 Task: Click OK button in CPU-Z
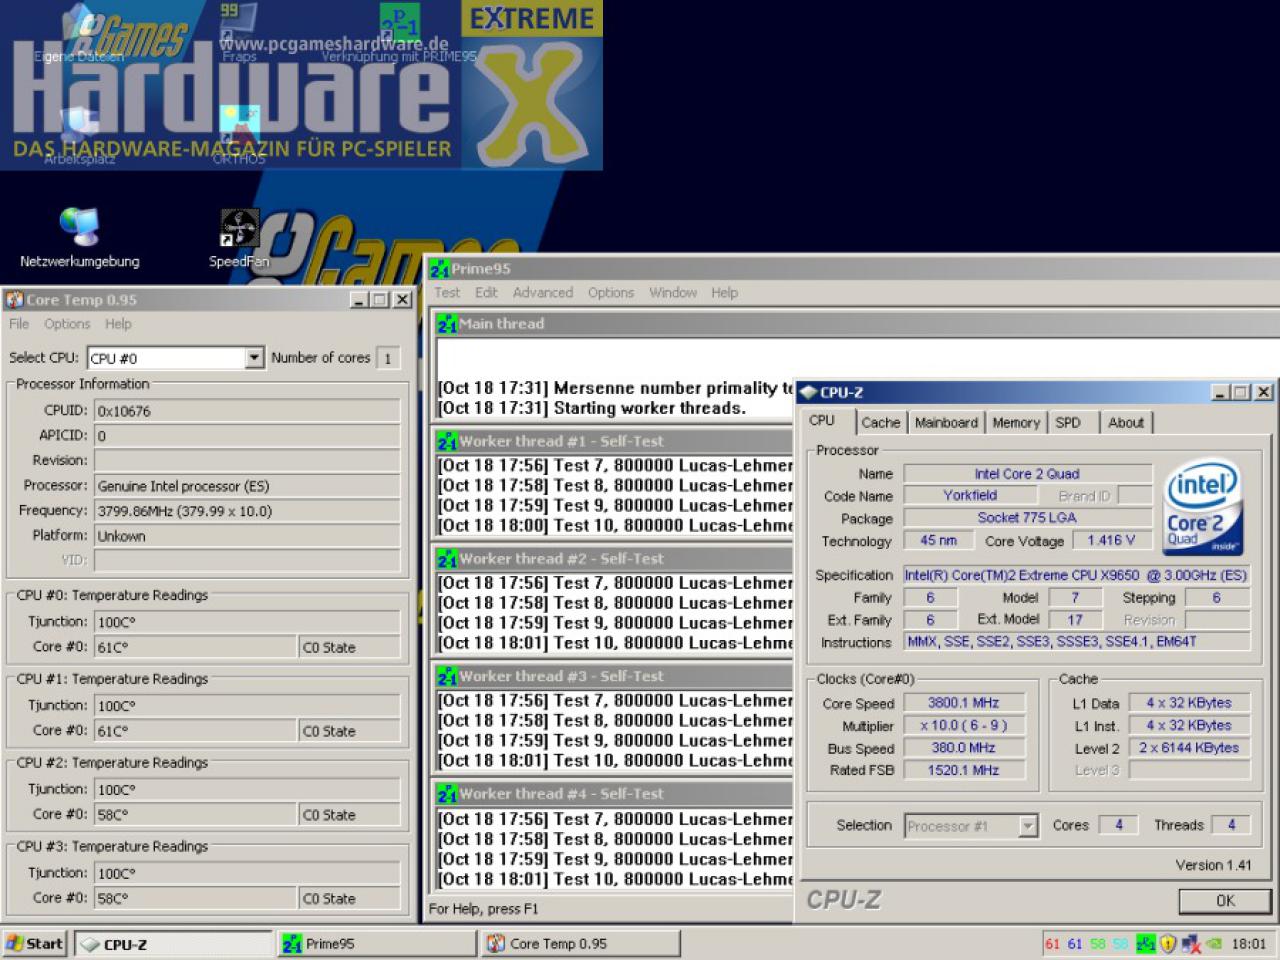[x=1225, y=901]
